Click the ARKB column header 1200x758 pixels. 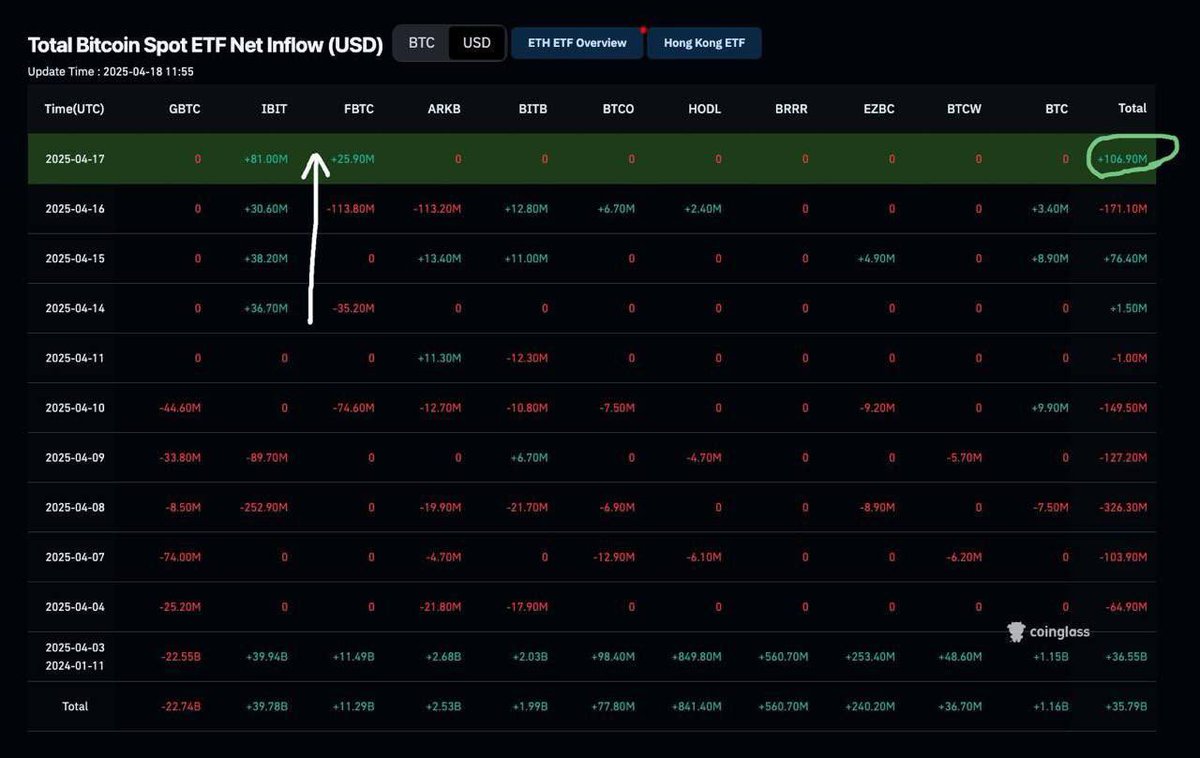[444, 109]
